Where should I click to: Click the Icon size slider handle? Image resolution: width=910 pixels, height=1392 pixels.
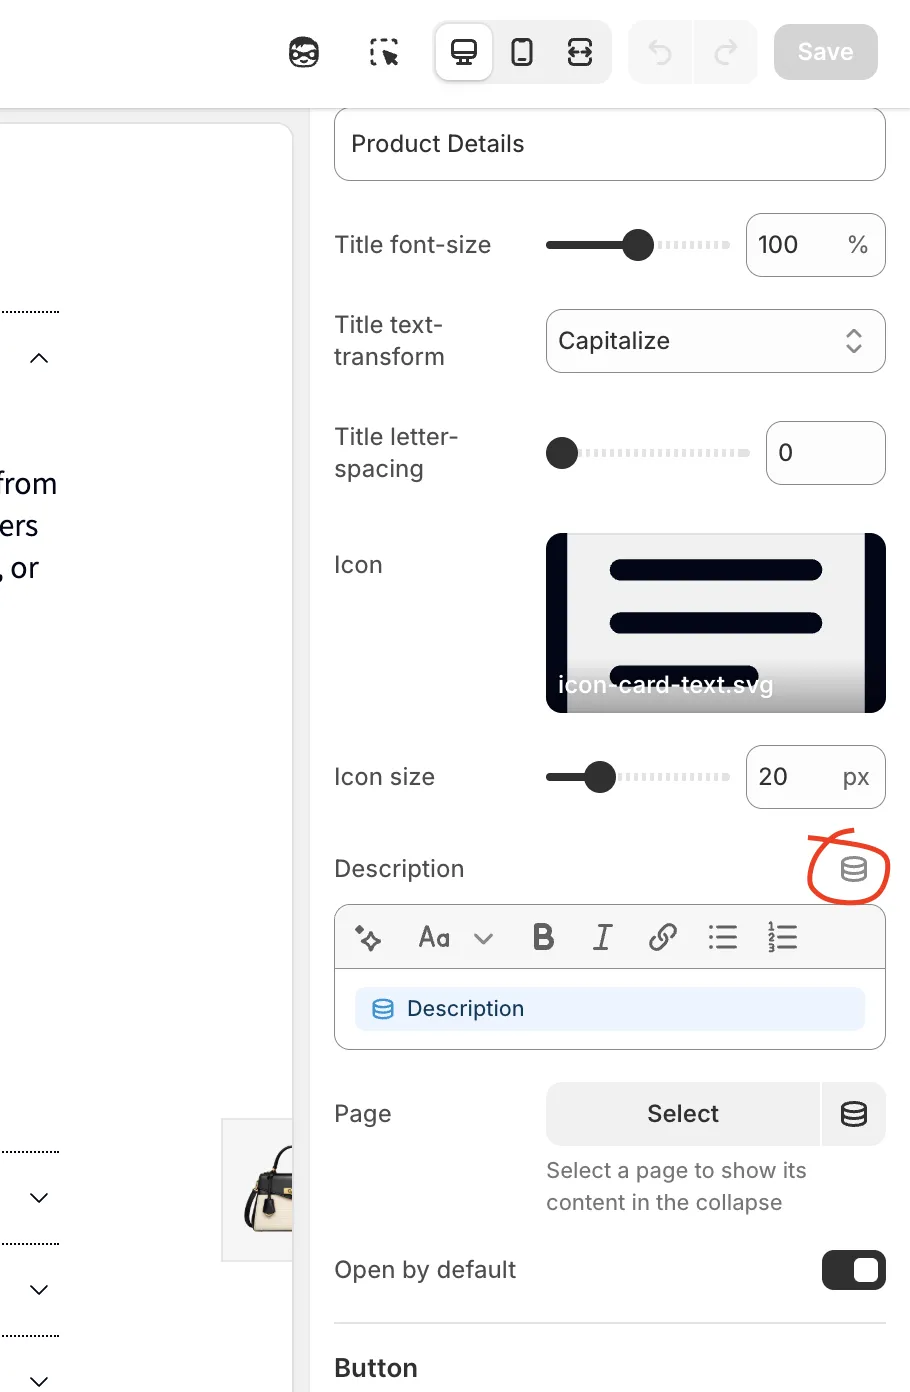point(600,777)
